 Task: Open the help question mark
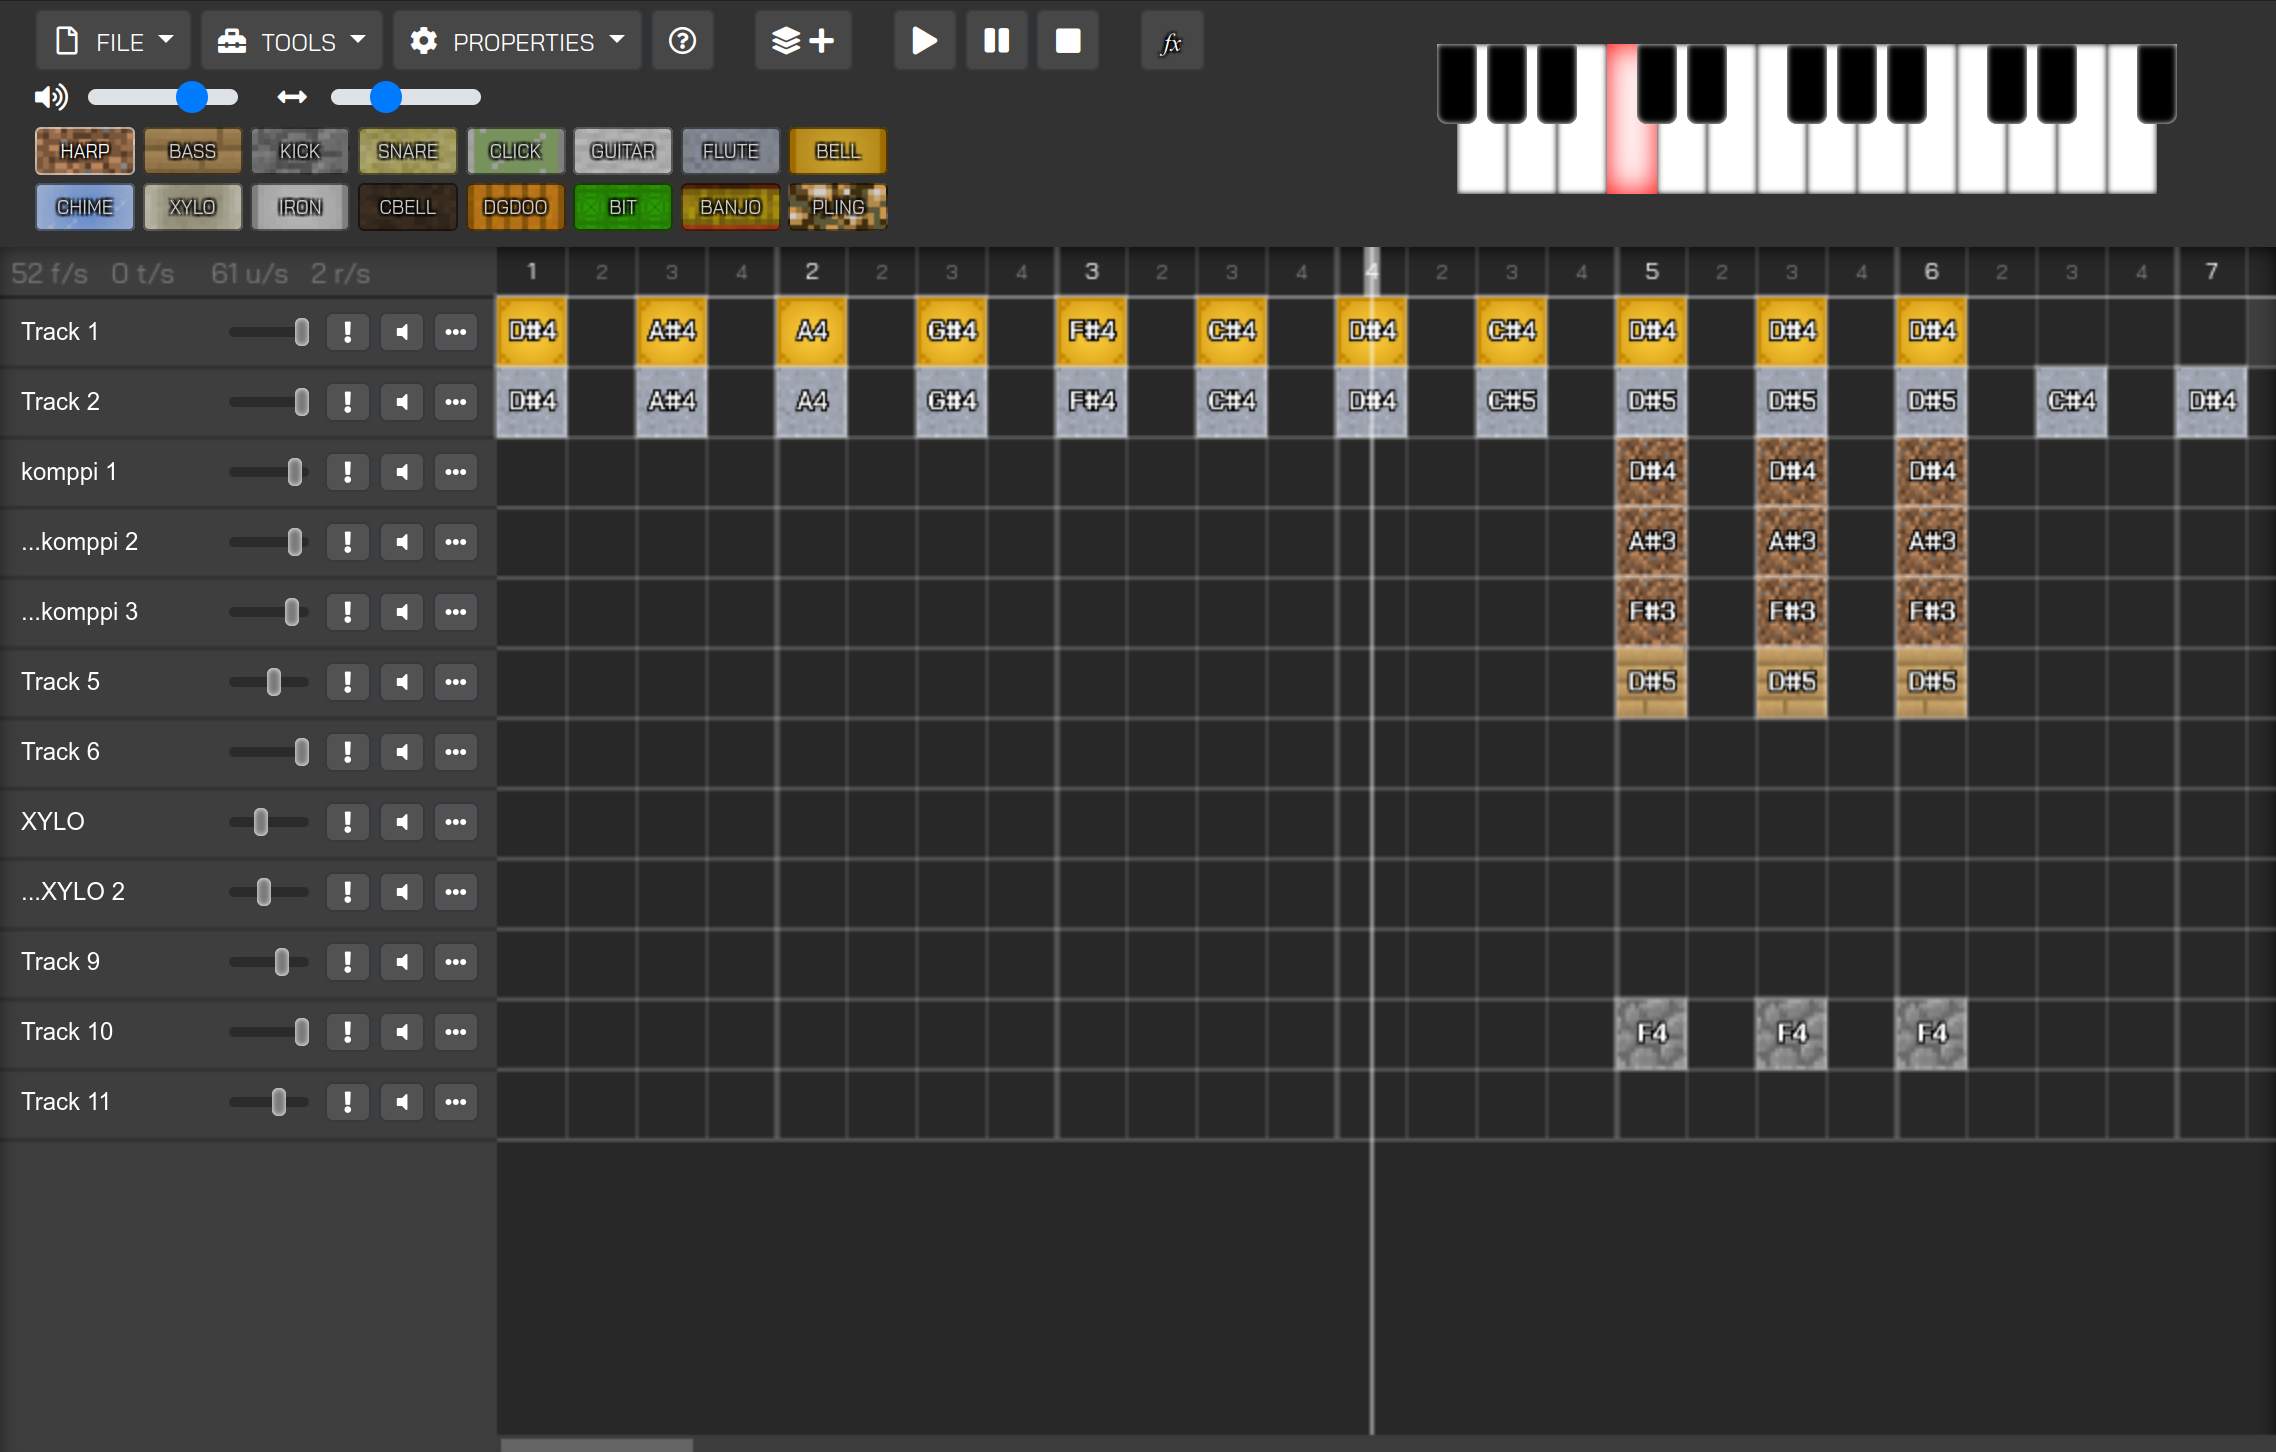coord(682,41)
